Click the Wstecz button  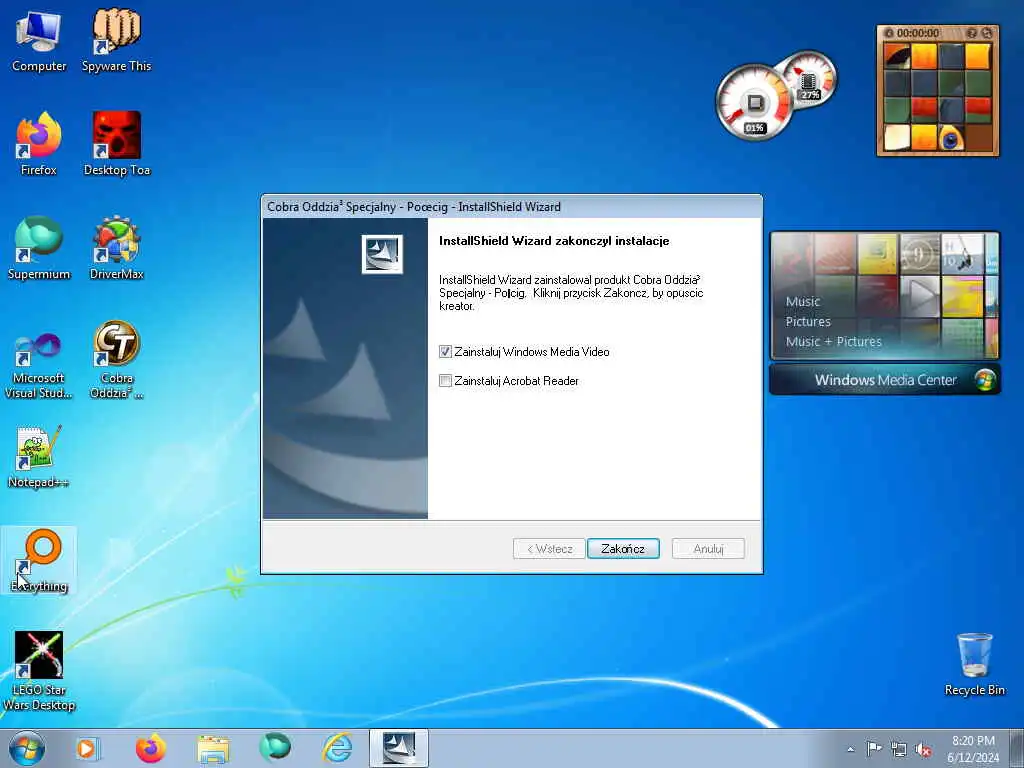549,549
